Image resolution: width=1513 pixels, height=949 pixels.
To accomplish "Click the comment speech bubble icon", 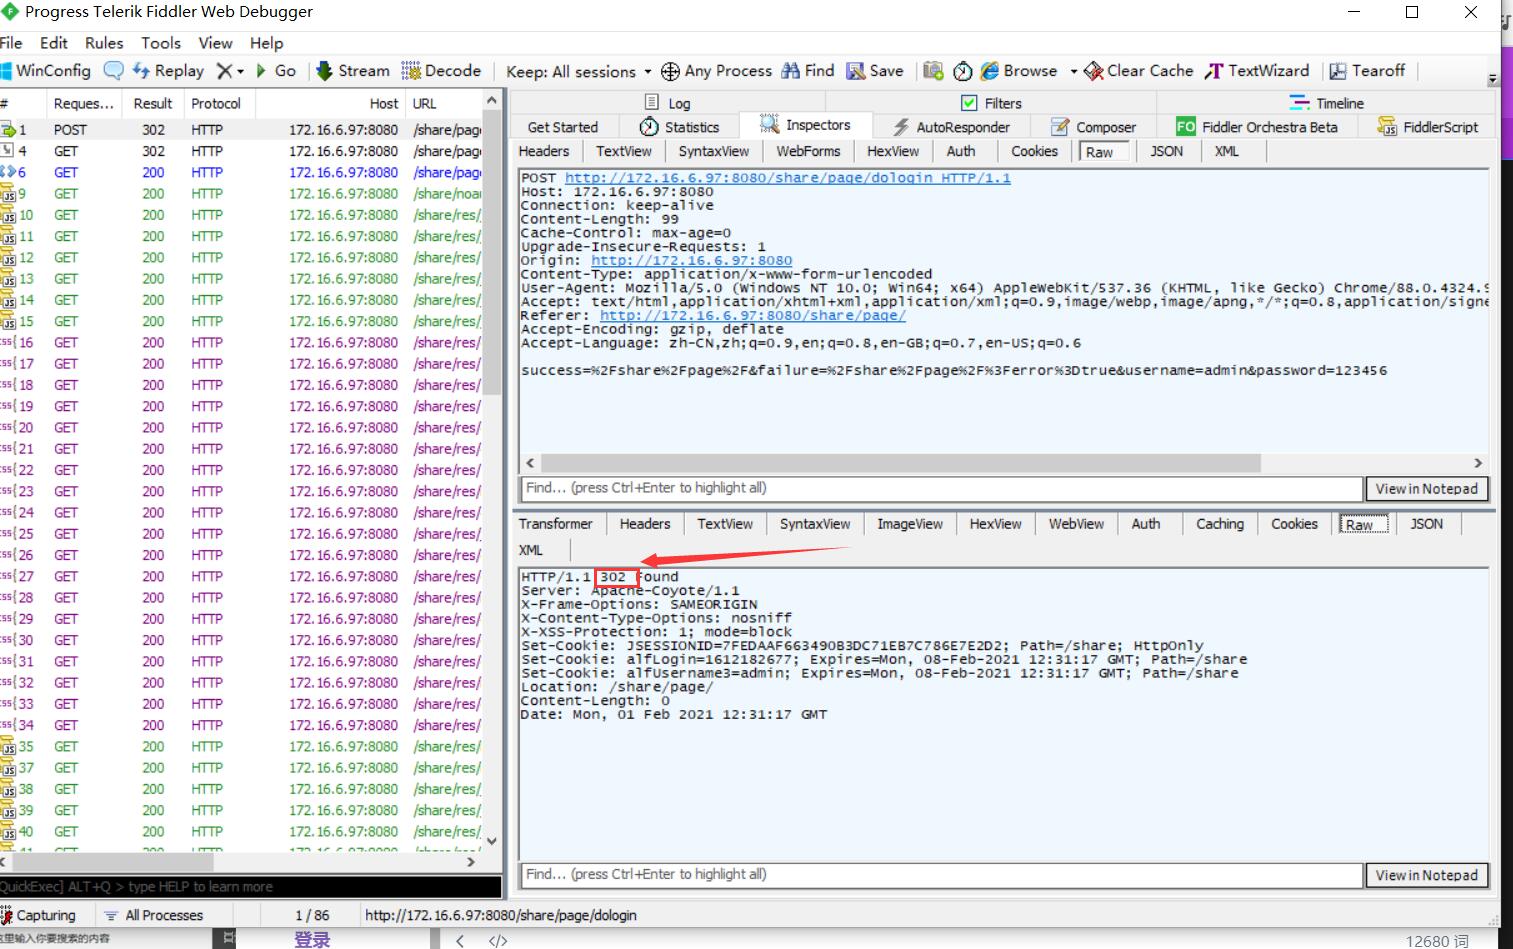I will click(114, 71).
